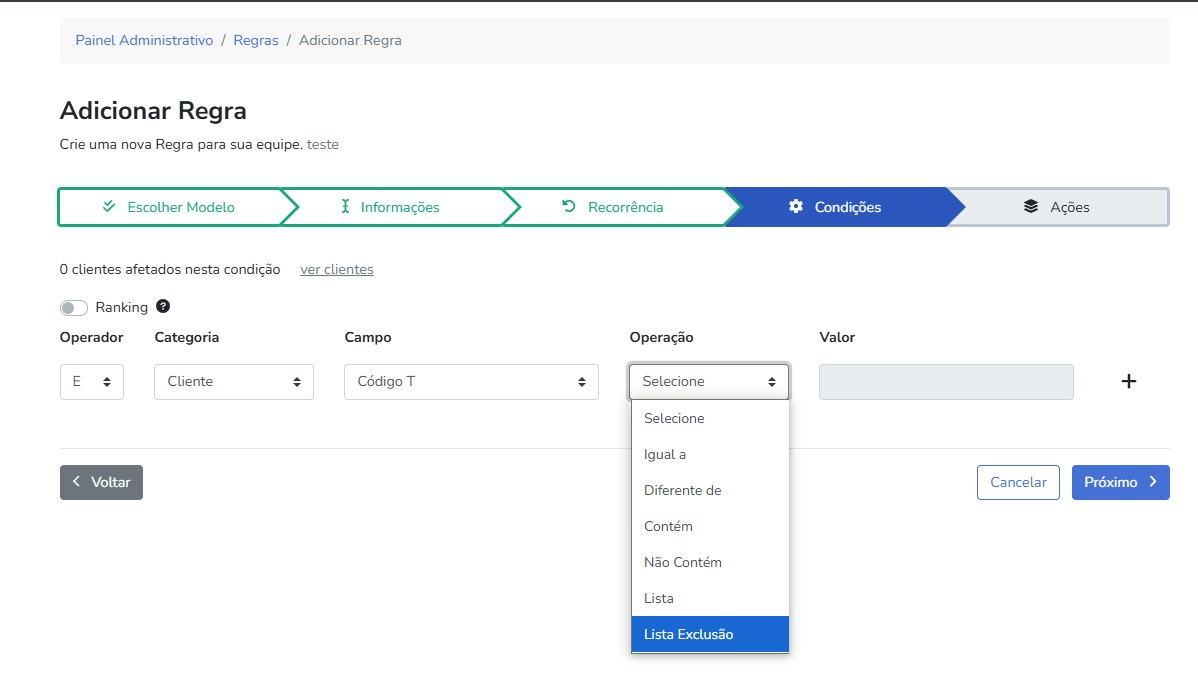Click the Próximo button

1120,482
